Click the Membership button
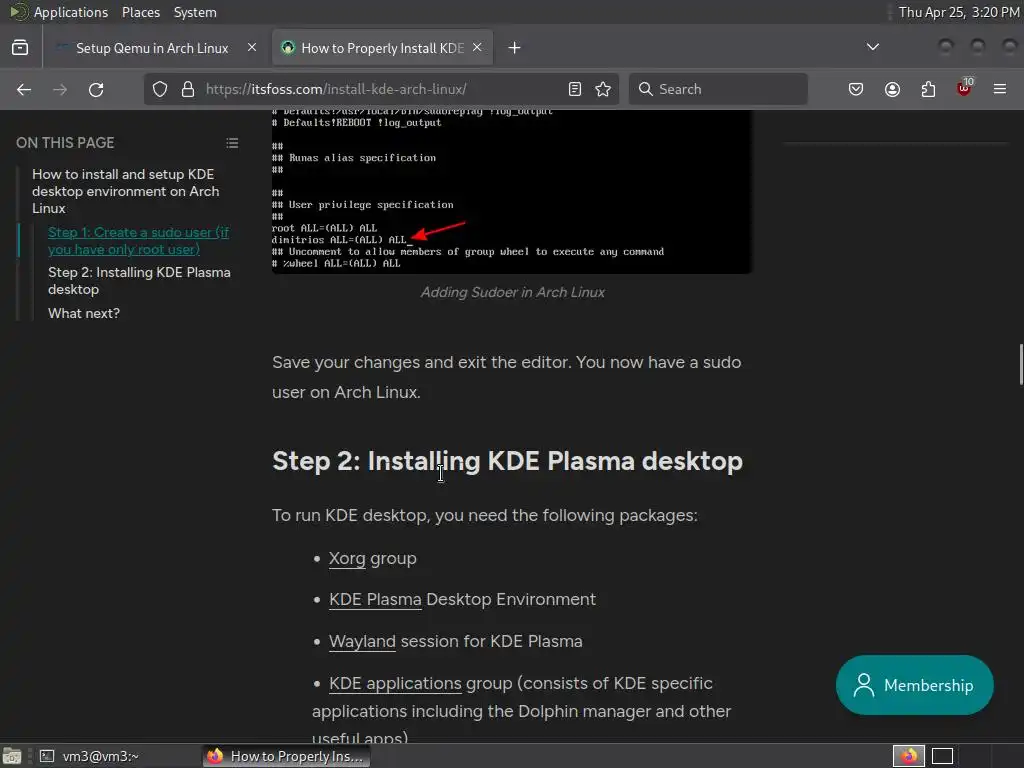Viewport: 1024px width, 768px height. (914, 685)
